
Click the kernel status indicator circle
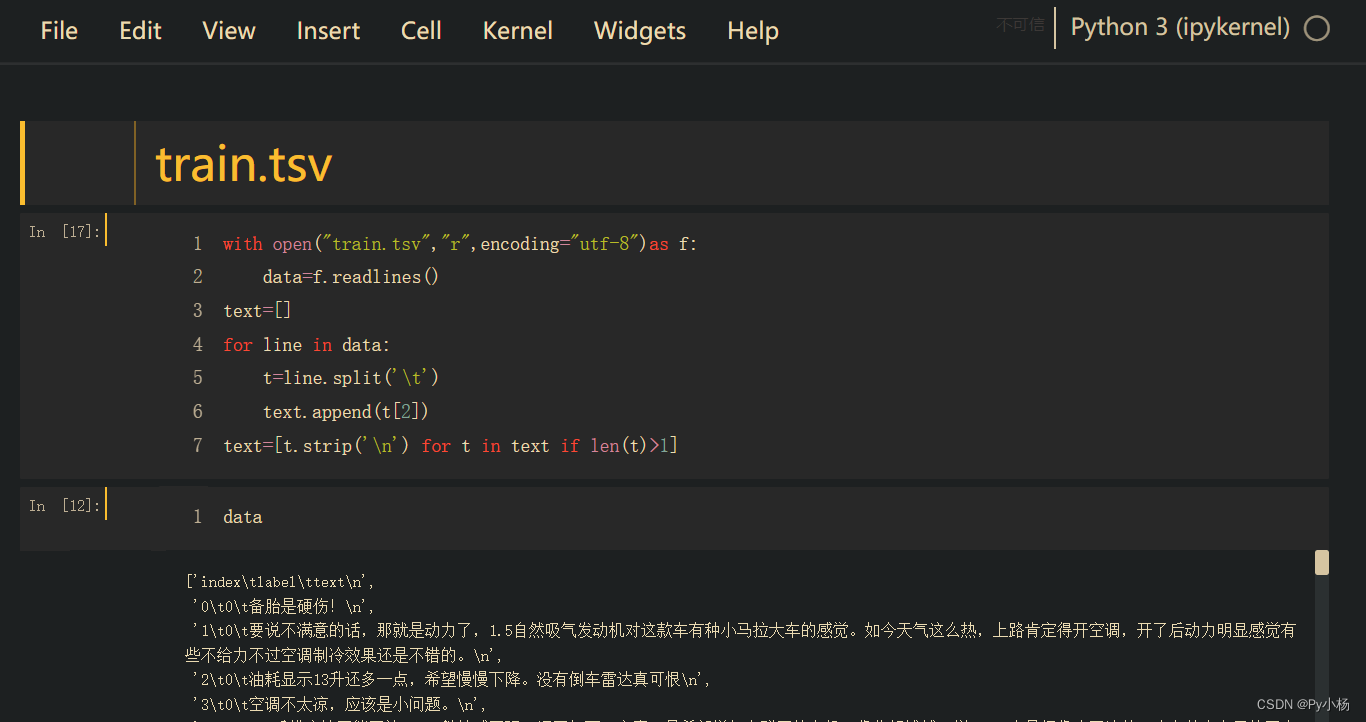[1316, 28]
